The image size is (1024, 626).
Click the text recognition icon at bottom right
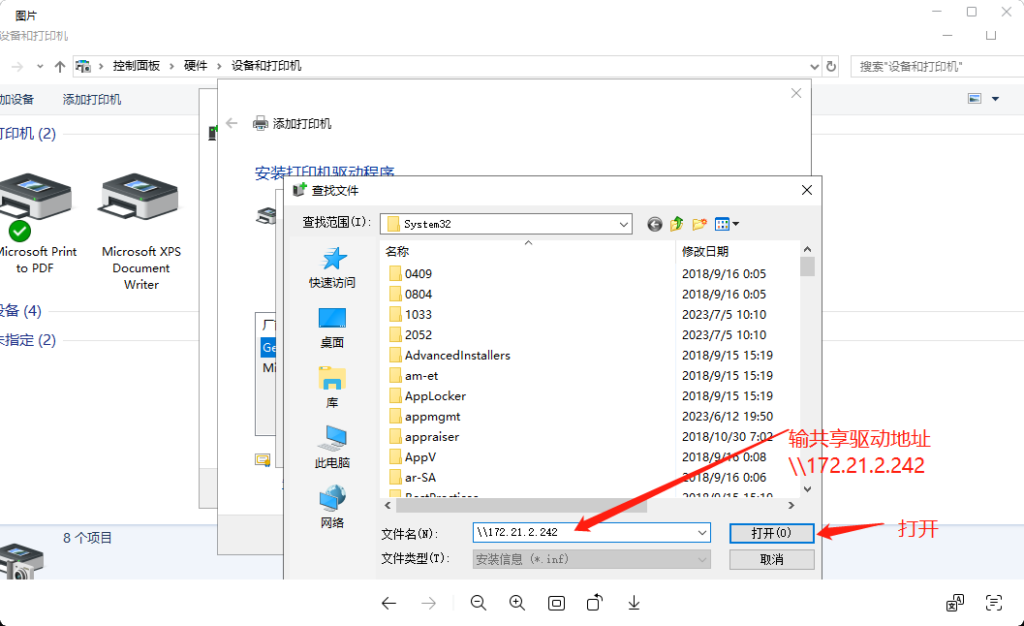coord(993,603)
